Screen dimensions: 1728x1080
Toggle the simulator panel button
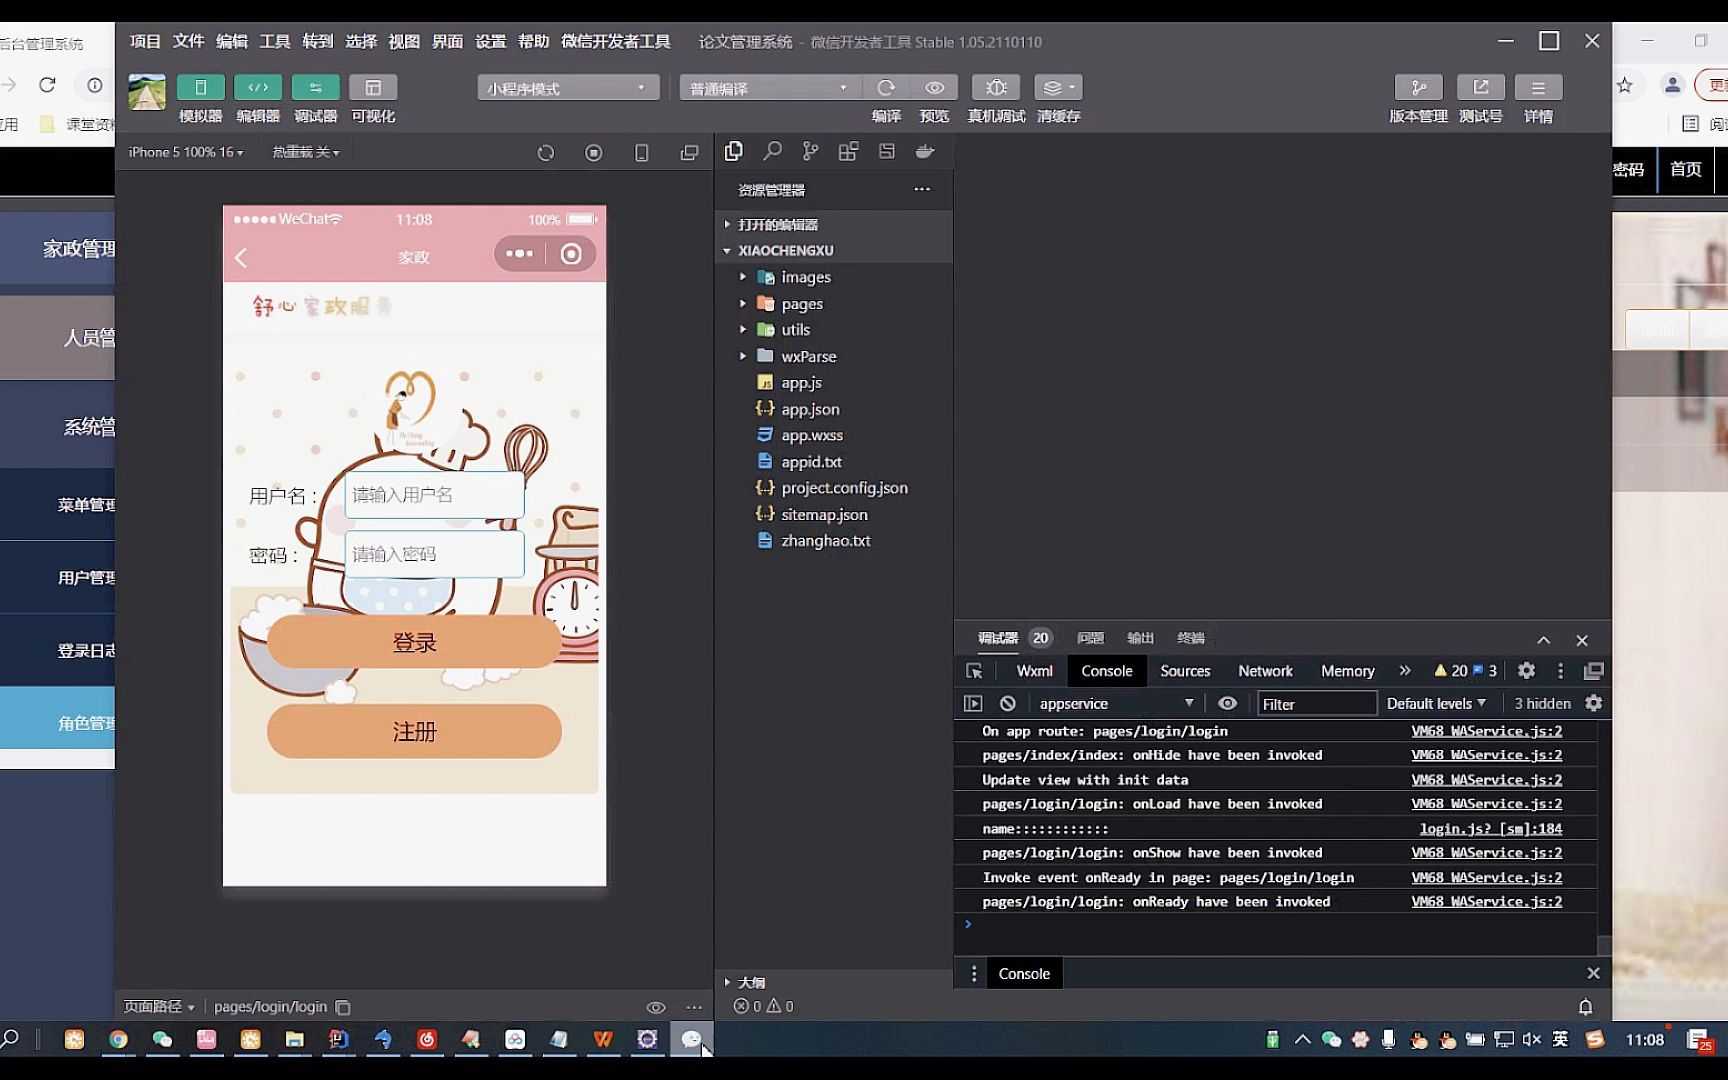tap(200, 88)
